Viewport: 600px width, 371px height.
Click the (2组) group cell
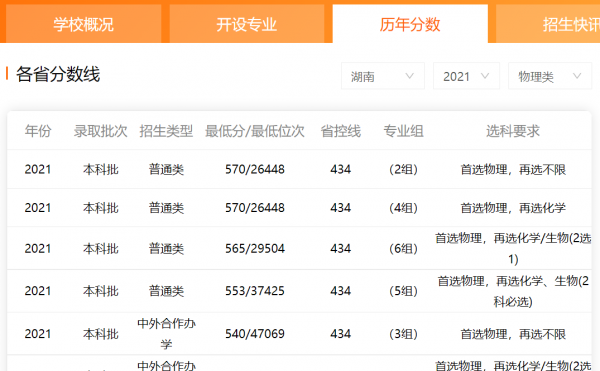click(403, 169)
